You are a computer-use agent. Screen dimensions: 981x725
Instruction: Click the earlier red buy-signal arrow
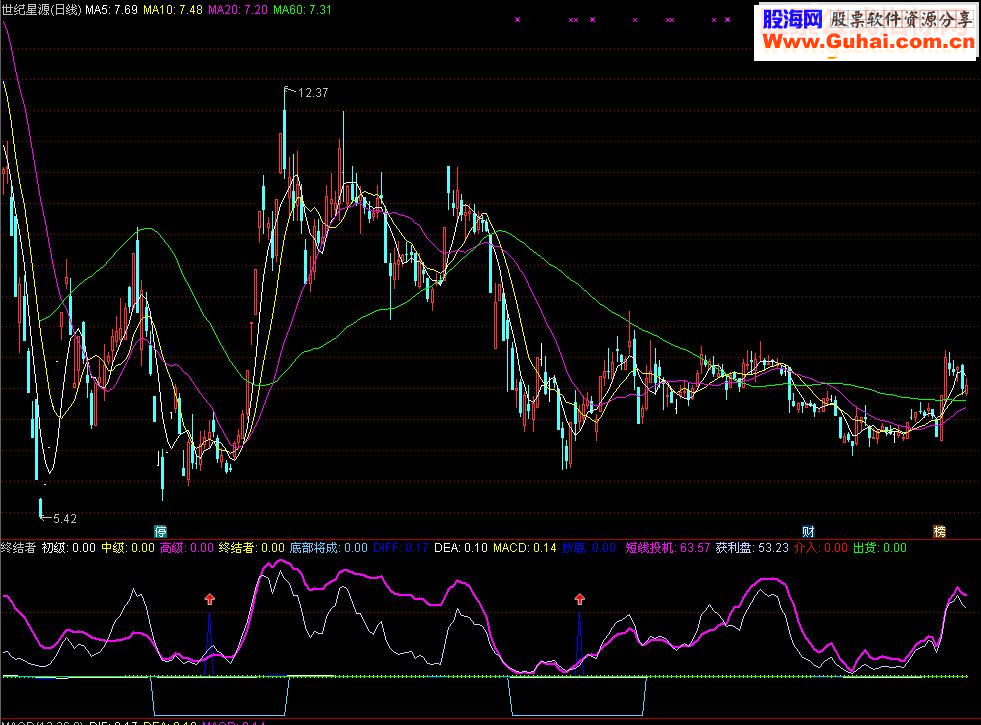tap(210, 599)
